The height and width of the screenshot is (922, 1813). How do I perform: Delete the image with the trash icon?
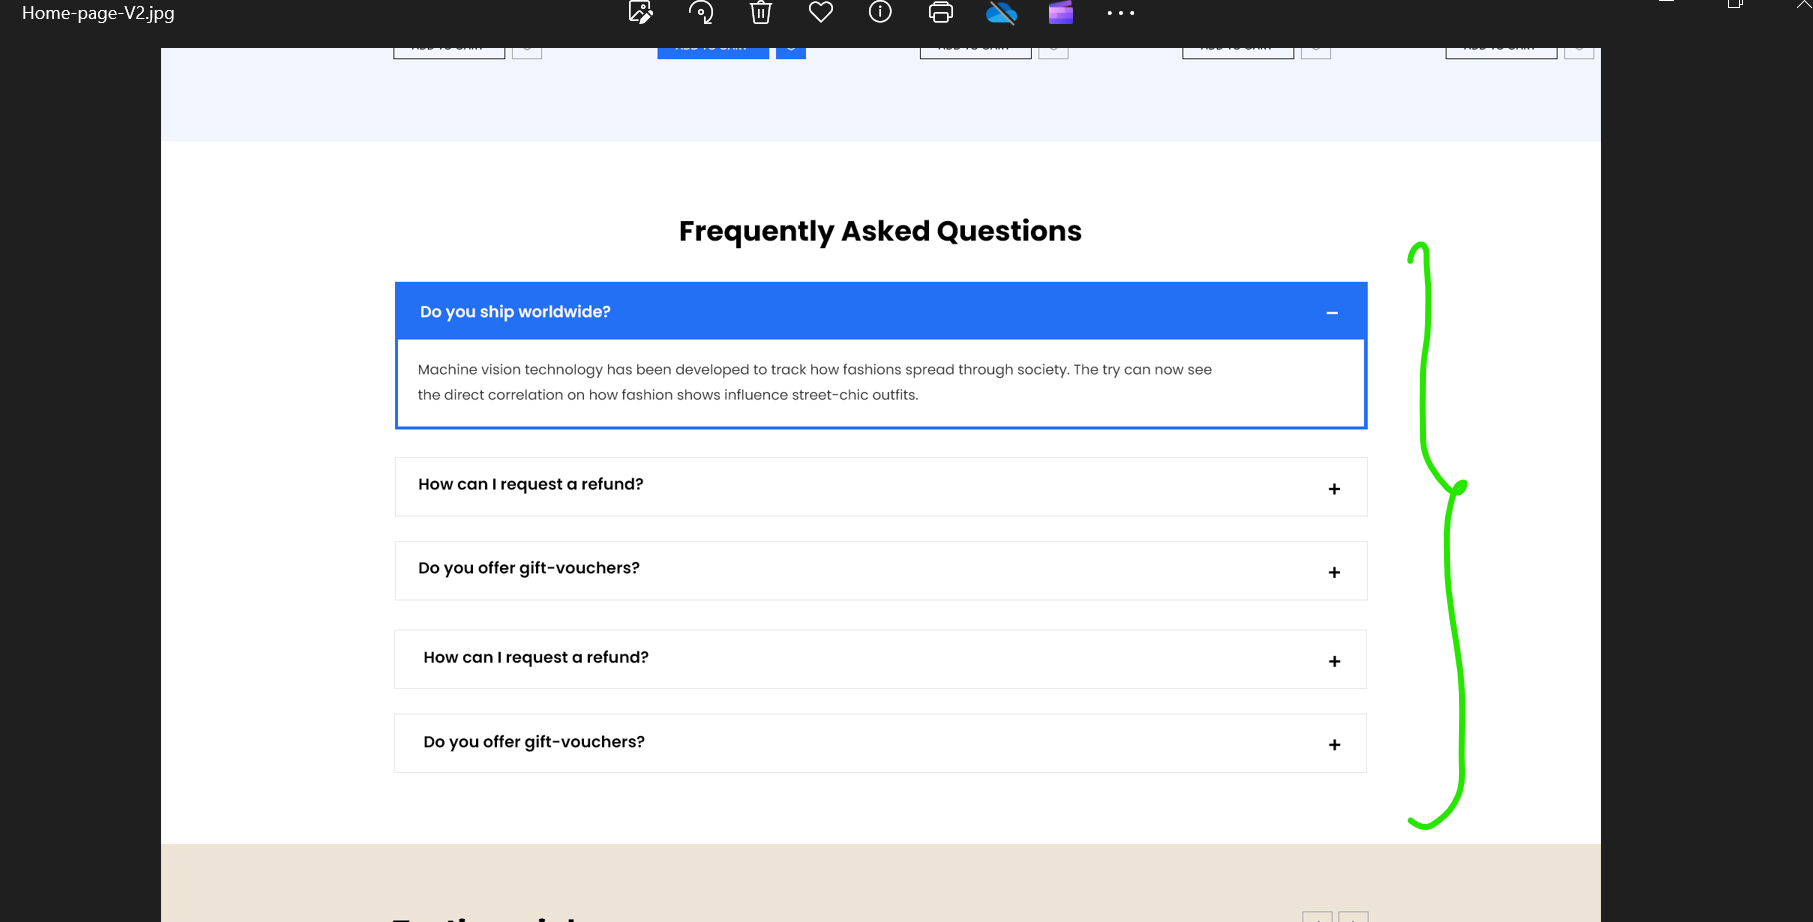point(761,12)
